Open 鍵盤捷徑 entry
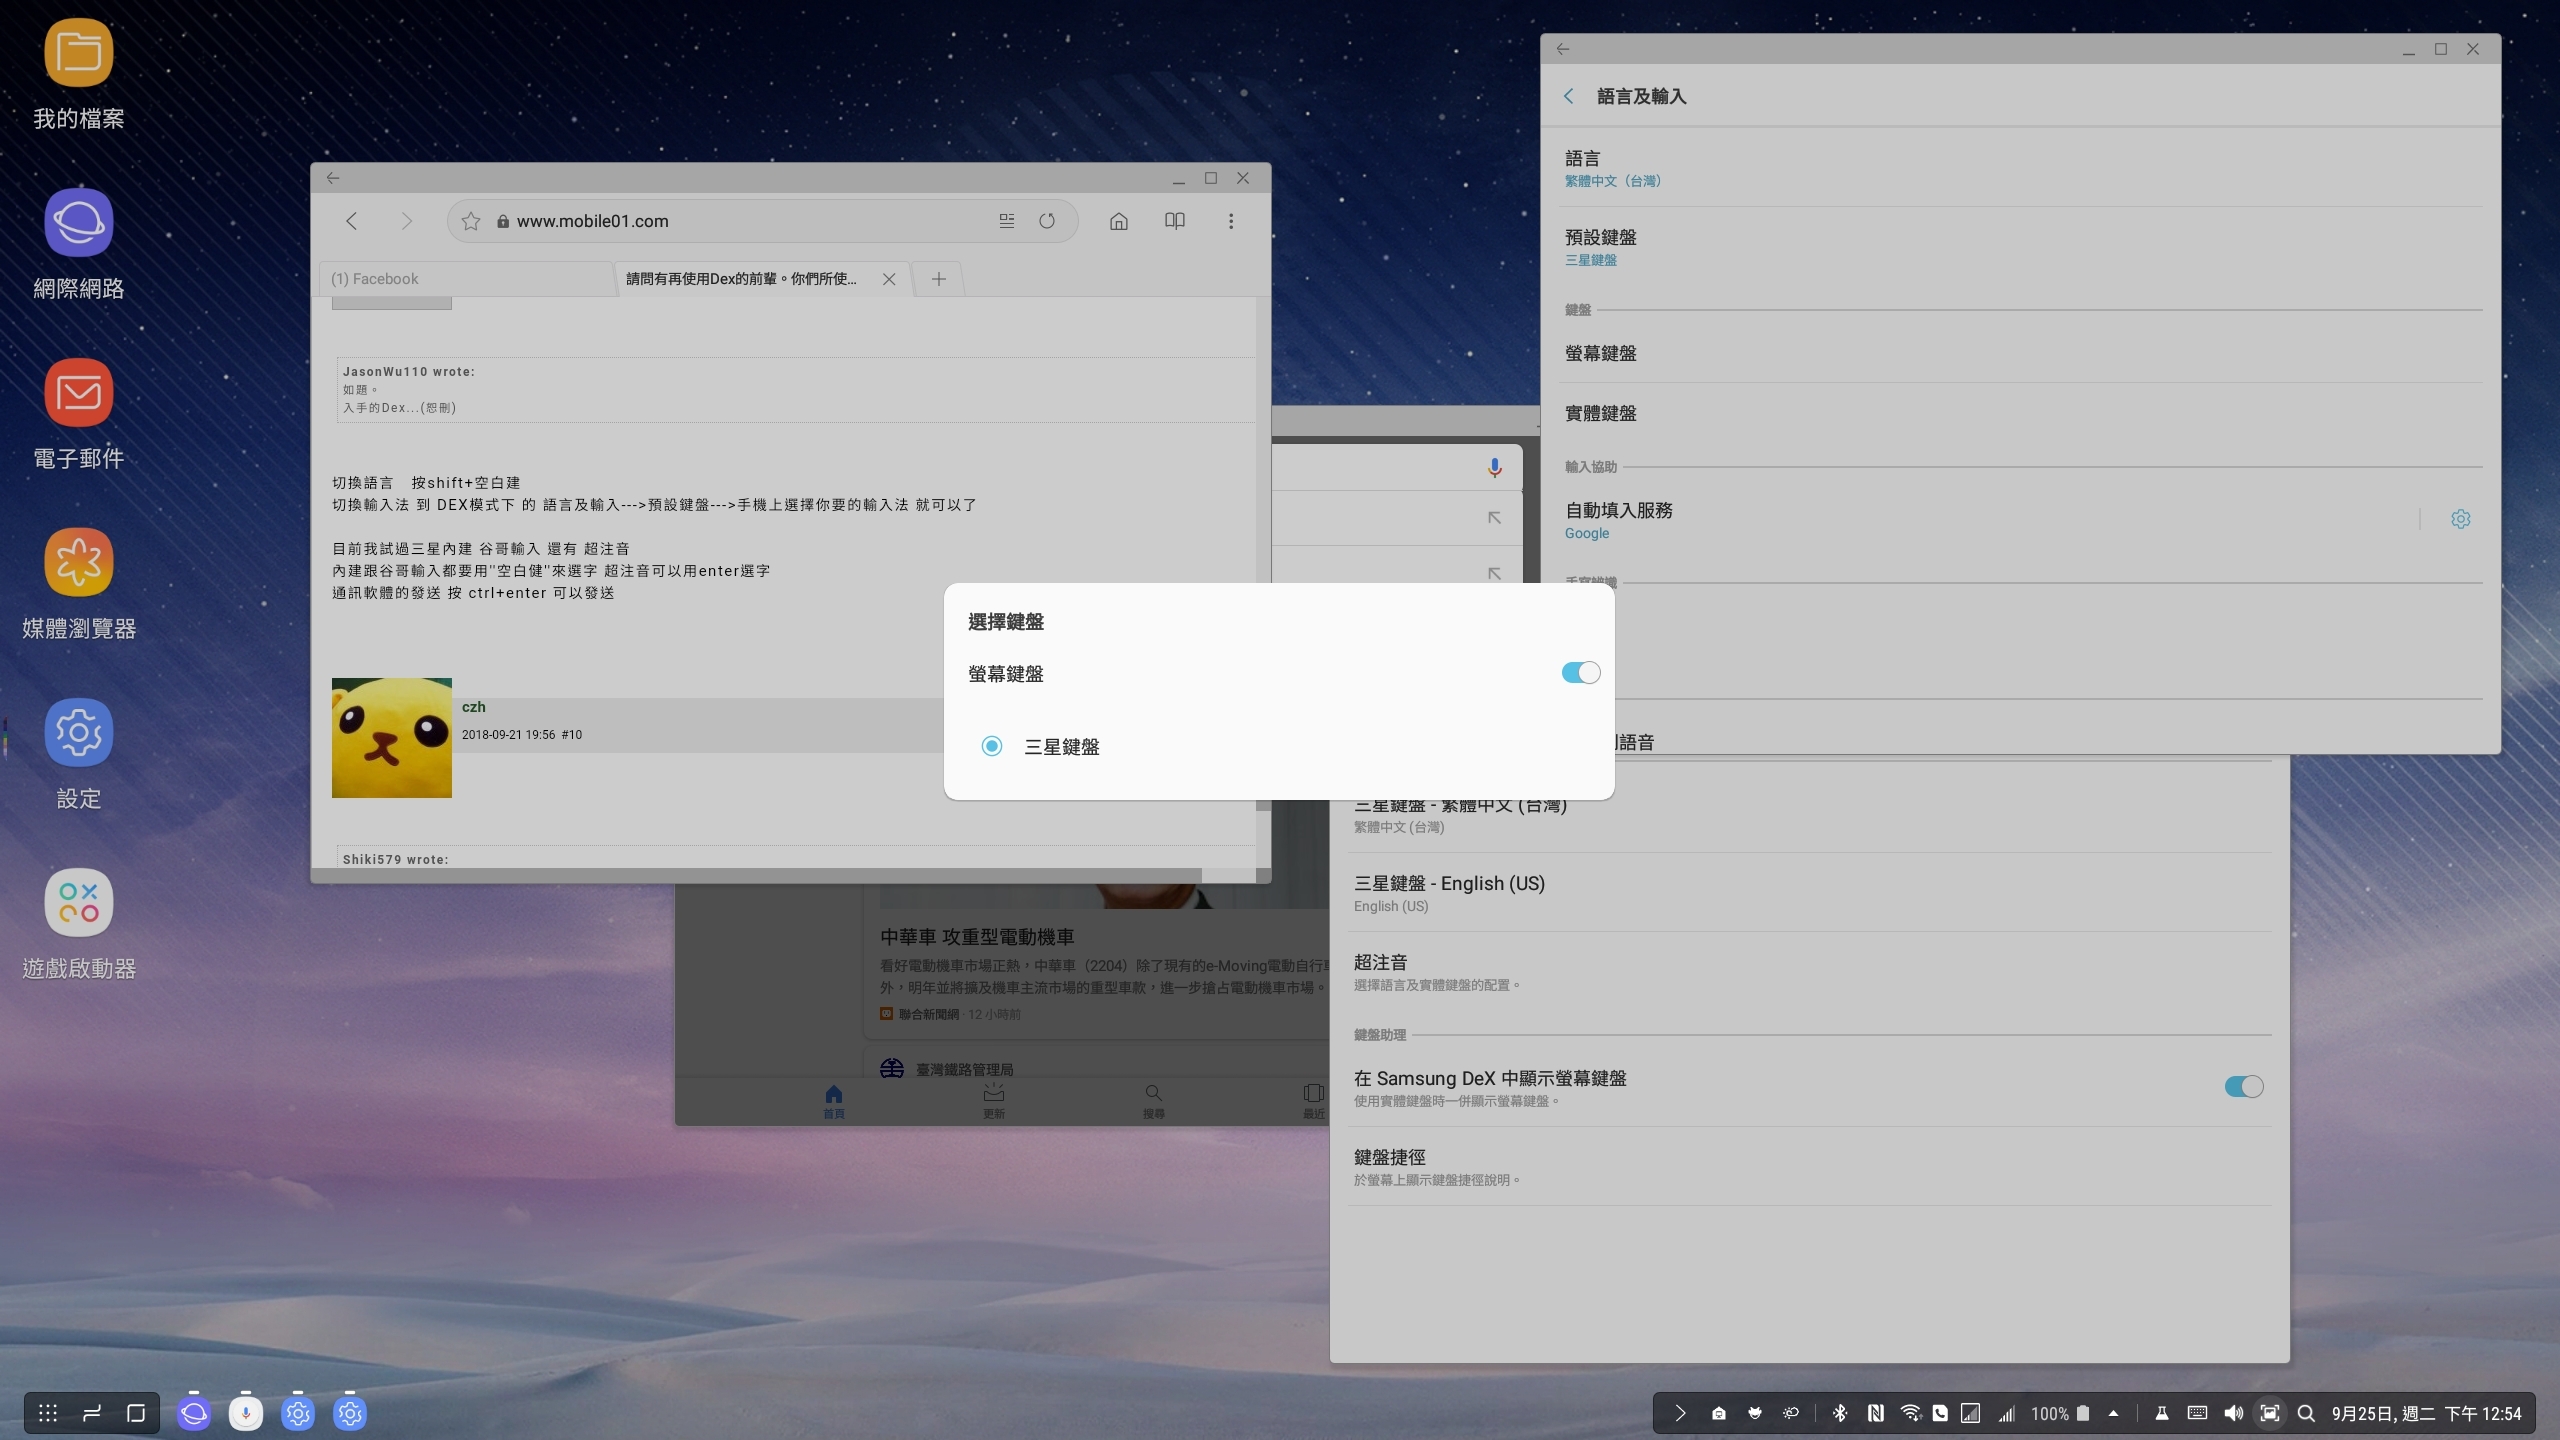This screenshot has width=2560, height=1440. [1810, 1167]
